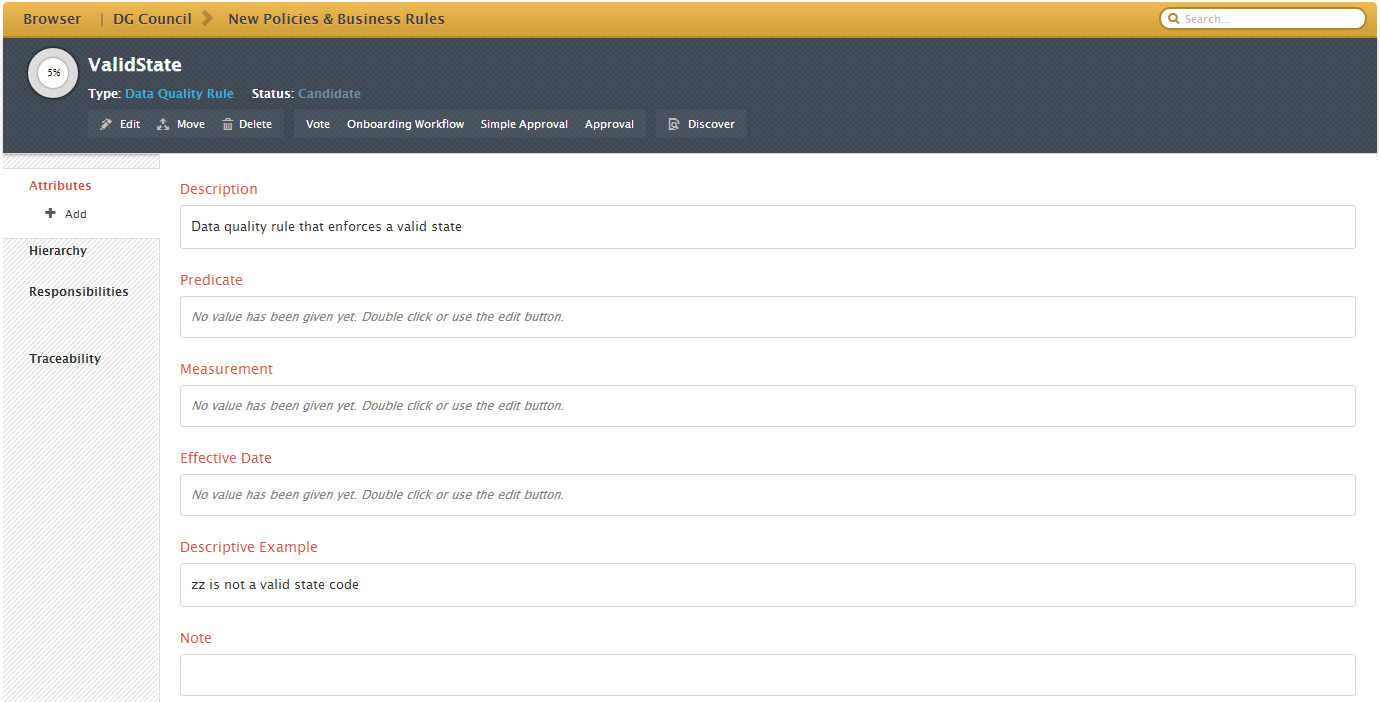Click the empty Effective Date field
The height and width of the screenshot is (702, 1380).
point(768,495)
